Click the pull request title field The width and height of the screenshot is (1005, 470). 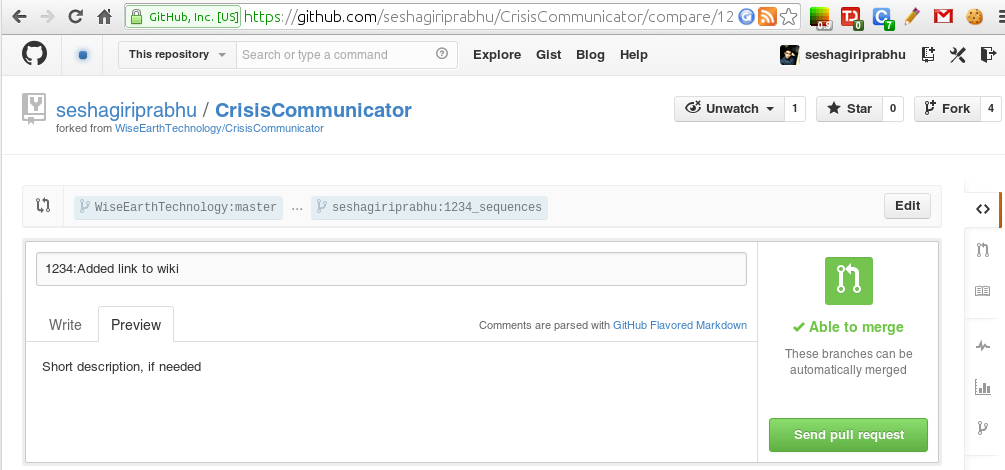391,269
